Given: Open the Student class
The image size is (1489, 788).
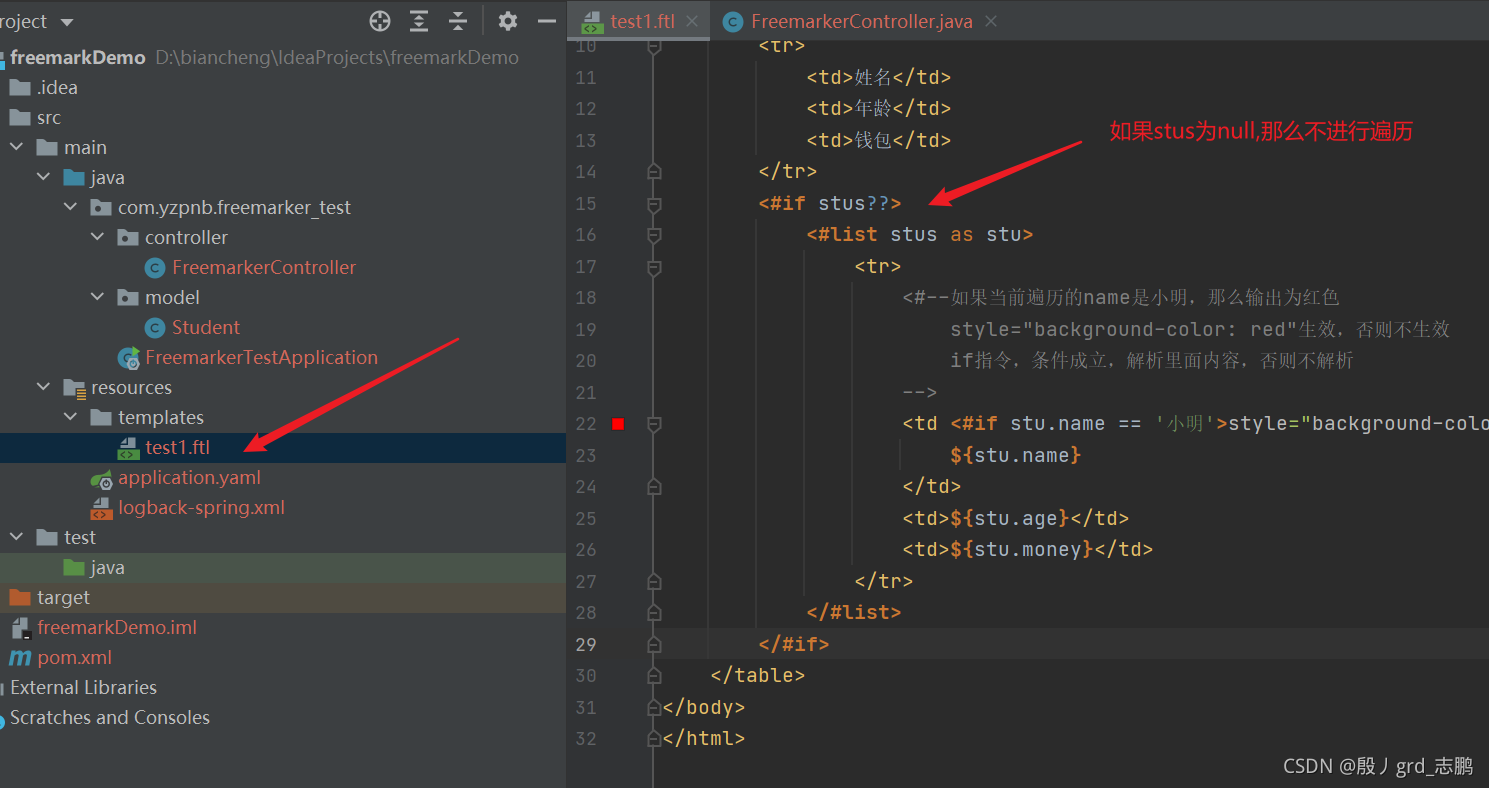Looking at the screenshot, I should coord(206,327).
